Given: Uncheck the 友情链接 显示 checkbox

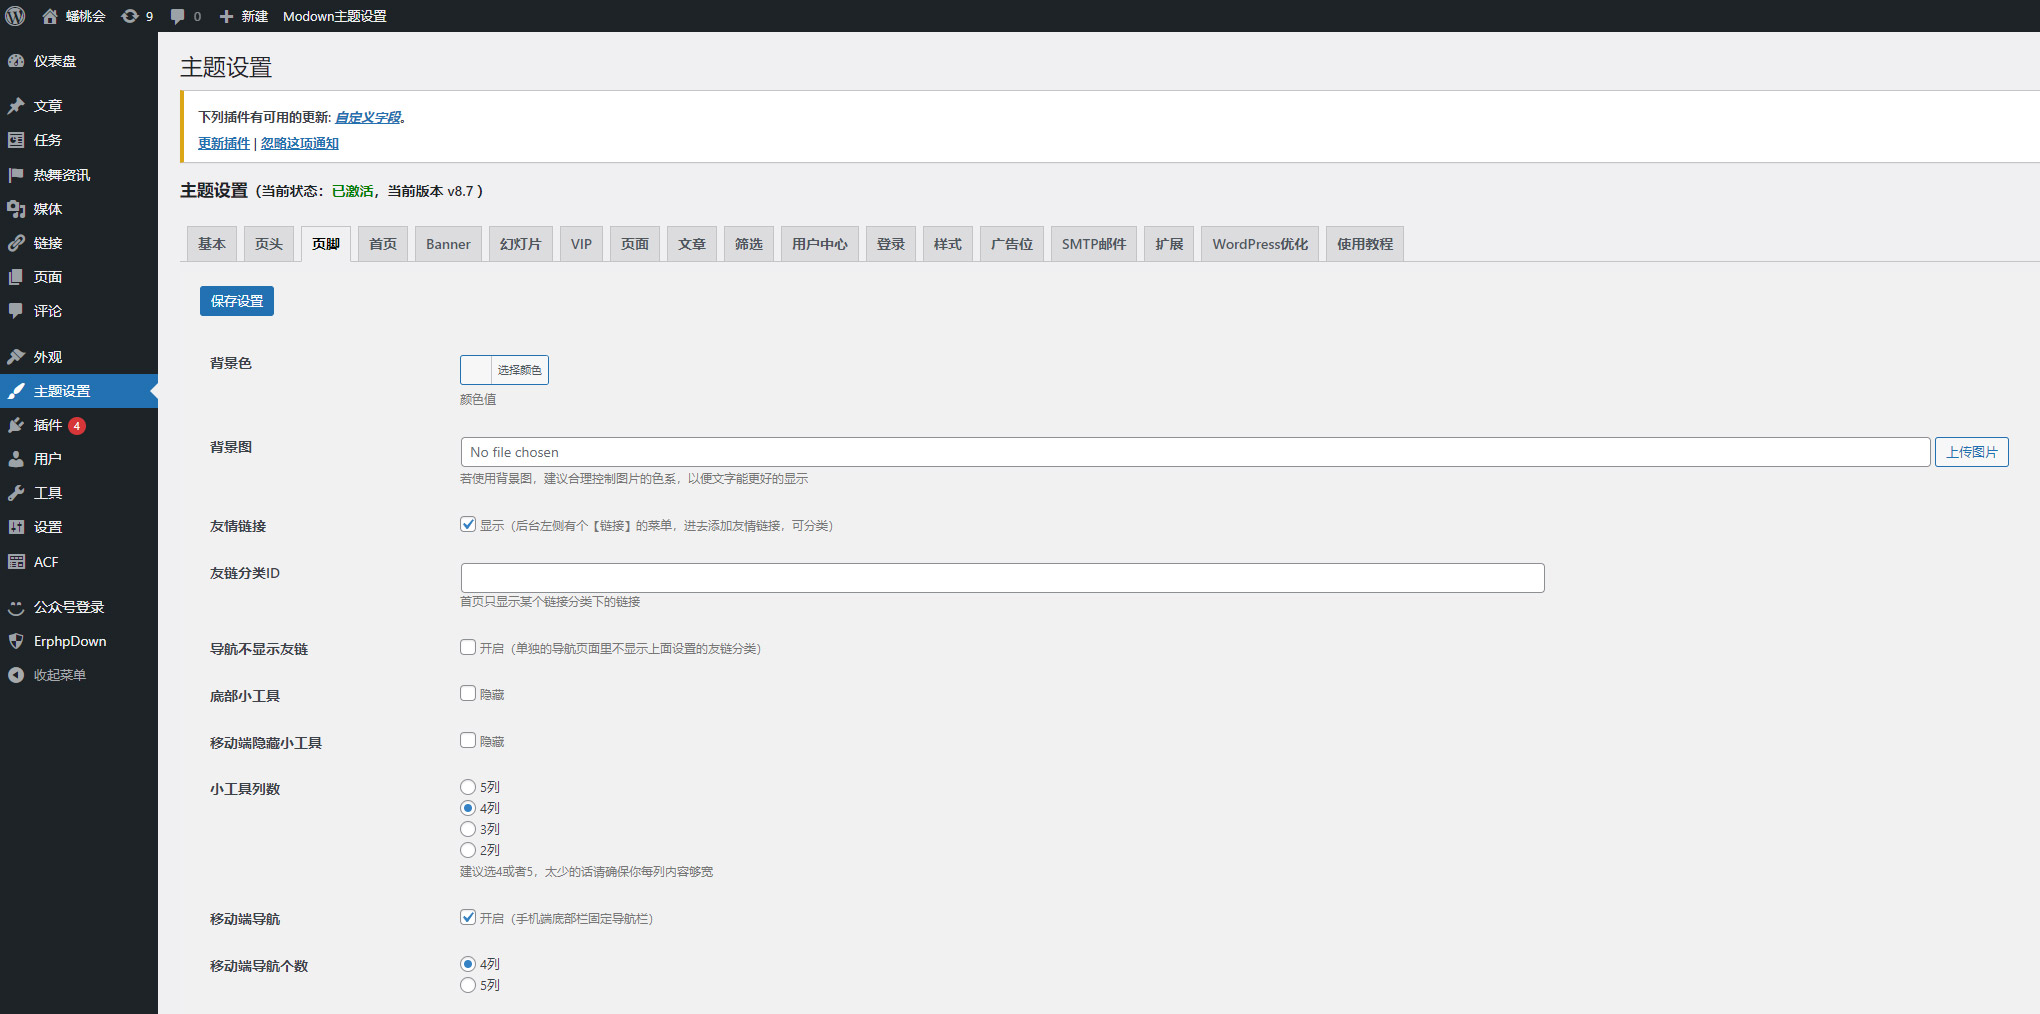Looking at the screenshot, I should click(468, 524).
